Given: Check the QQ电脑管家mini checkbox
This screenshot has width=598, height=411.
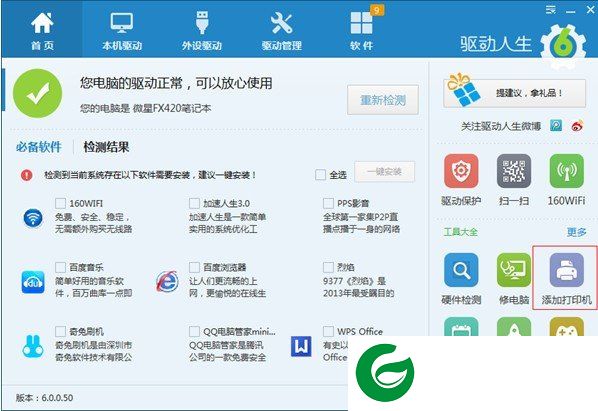Looking at the screenshot, I should click(x=194, y=331).
